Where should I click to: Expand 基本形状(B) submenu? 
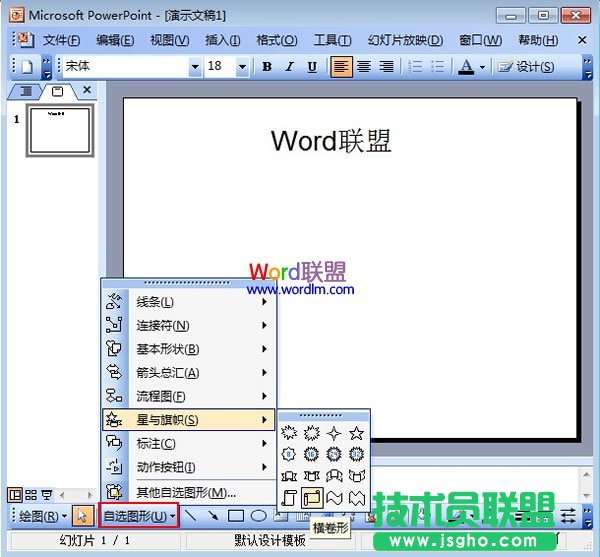click(x=189, y=349)
